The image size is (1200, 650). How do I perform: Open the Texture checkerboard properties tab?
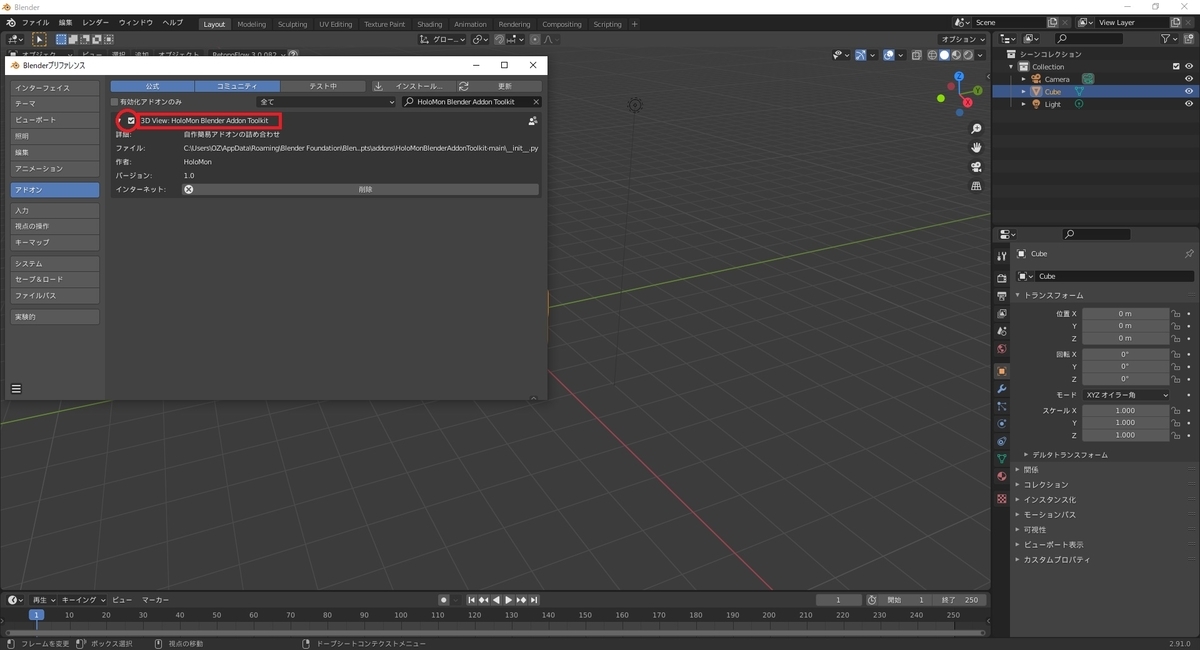coord(1001,498)
